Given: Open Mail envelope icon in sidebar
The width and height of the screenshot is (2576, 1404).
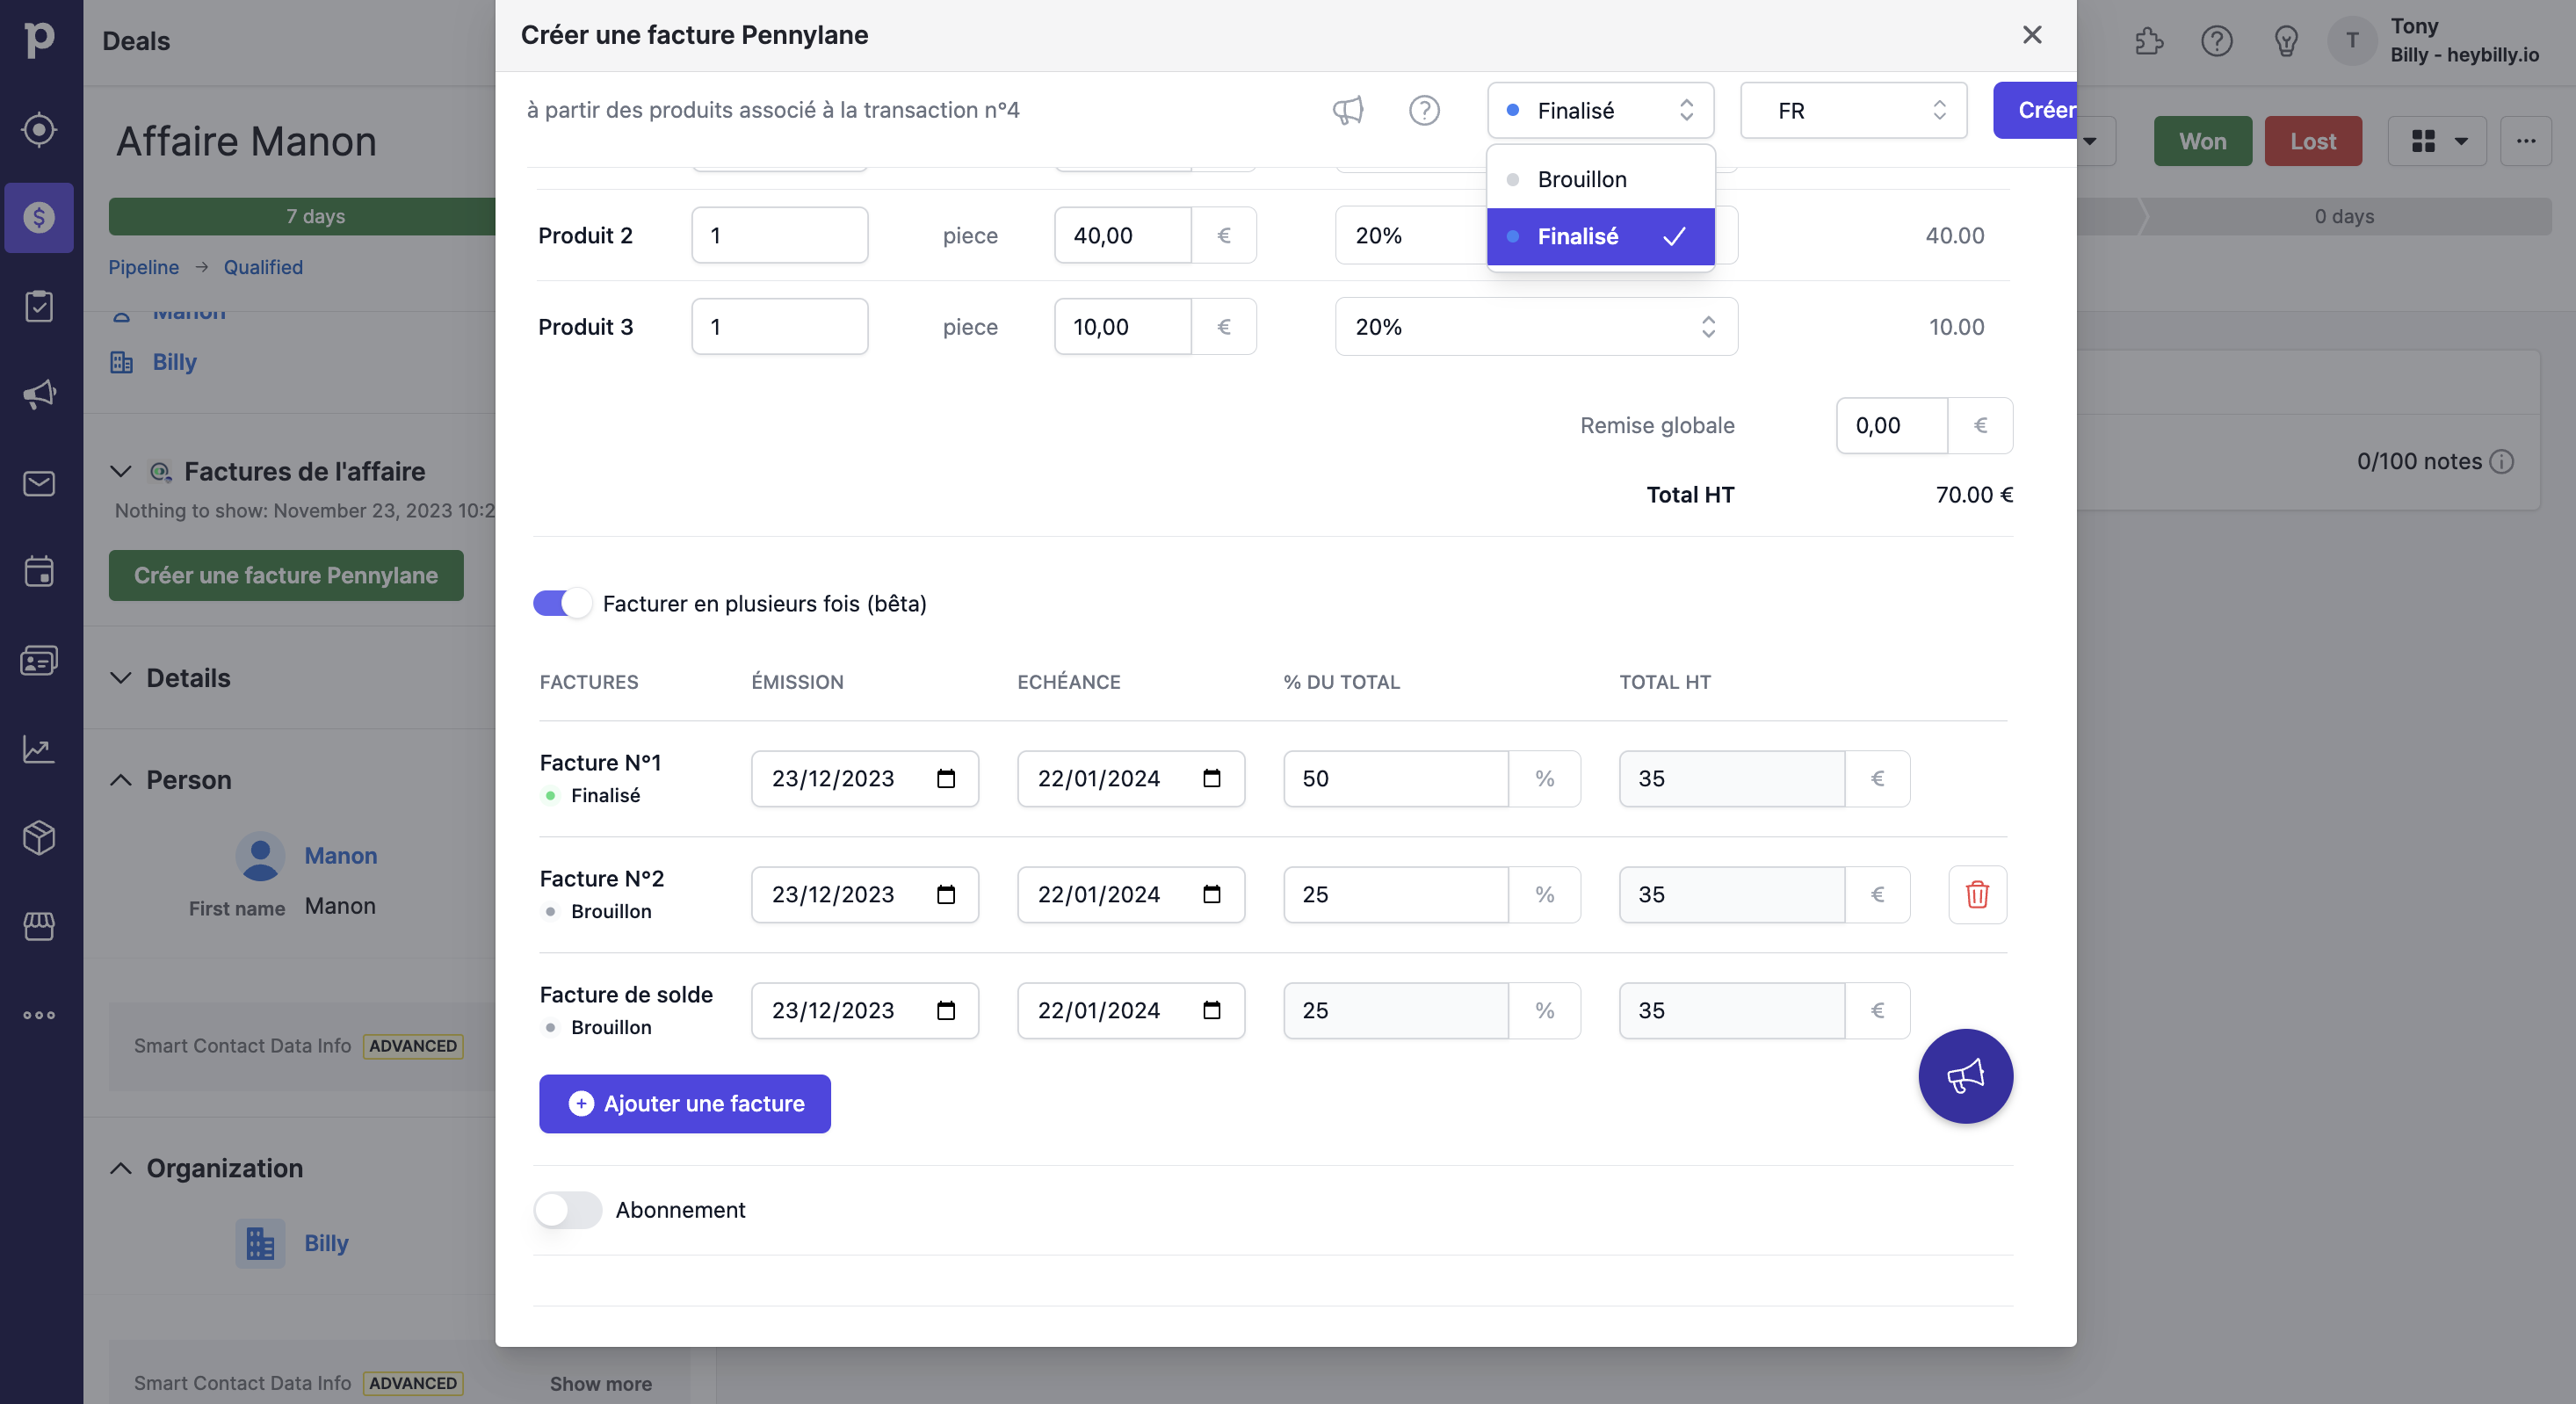Looking at the screenshot, I should pos(39,483).
